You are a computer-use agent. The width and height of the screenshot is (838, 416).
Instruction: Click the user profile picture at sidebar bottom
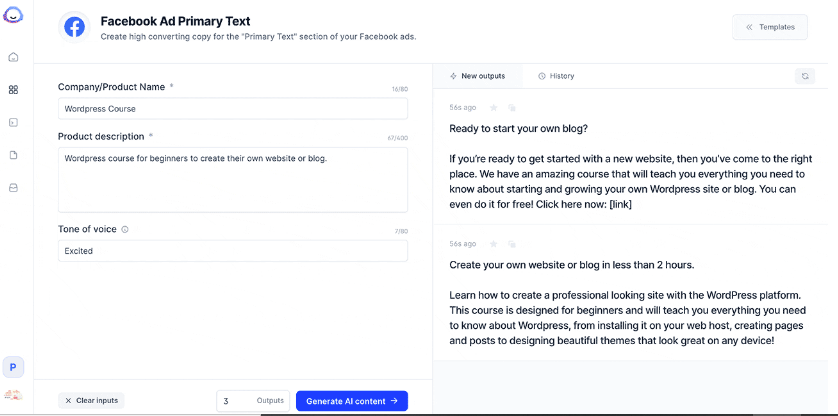coord(12,395)
